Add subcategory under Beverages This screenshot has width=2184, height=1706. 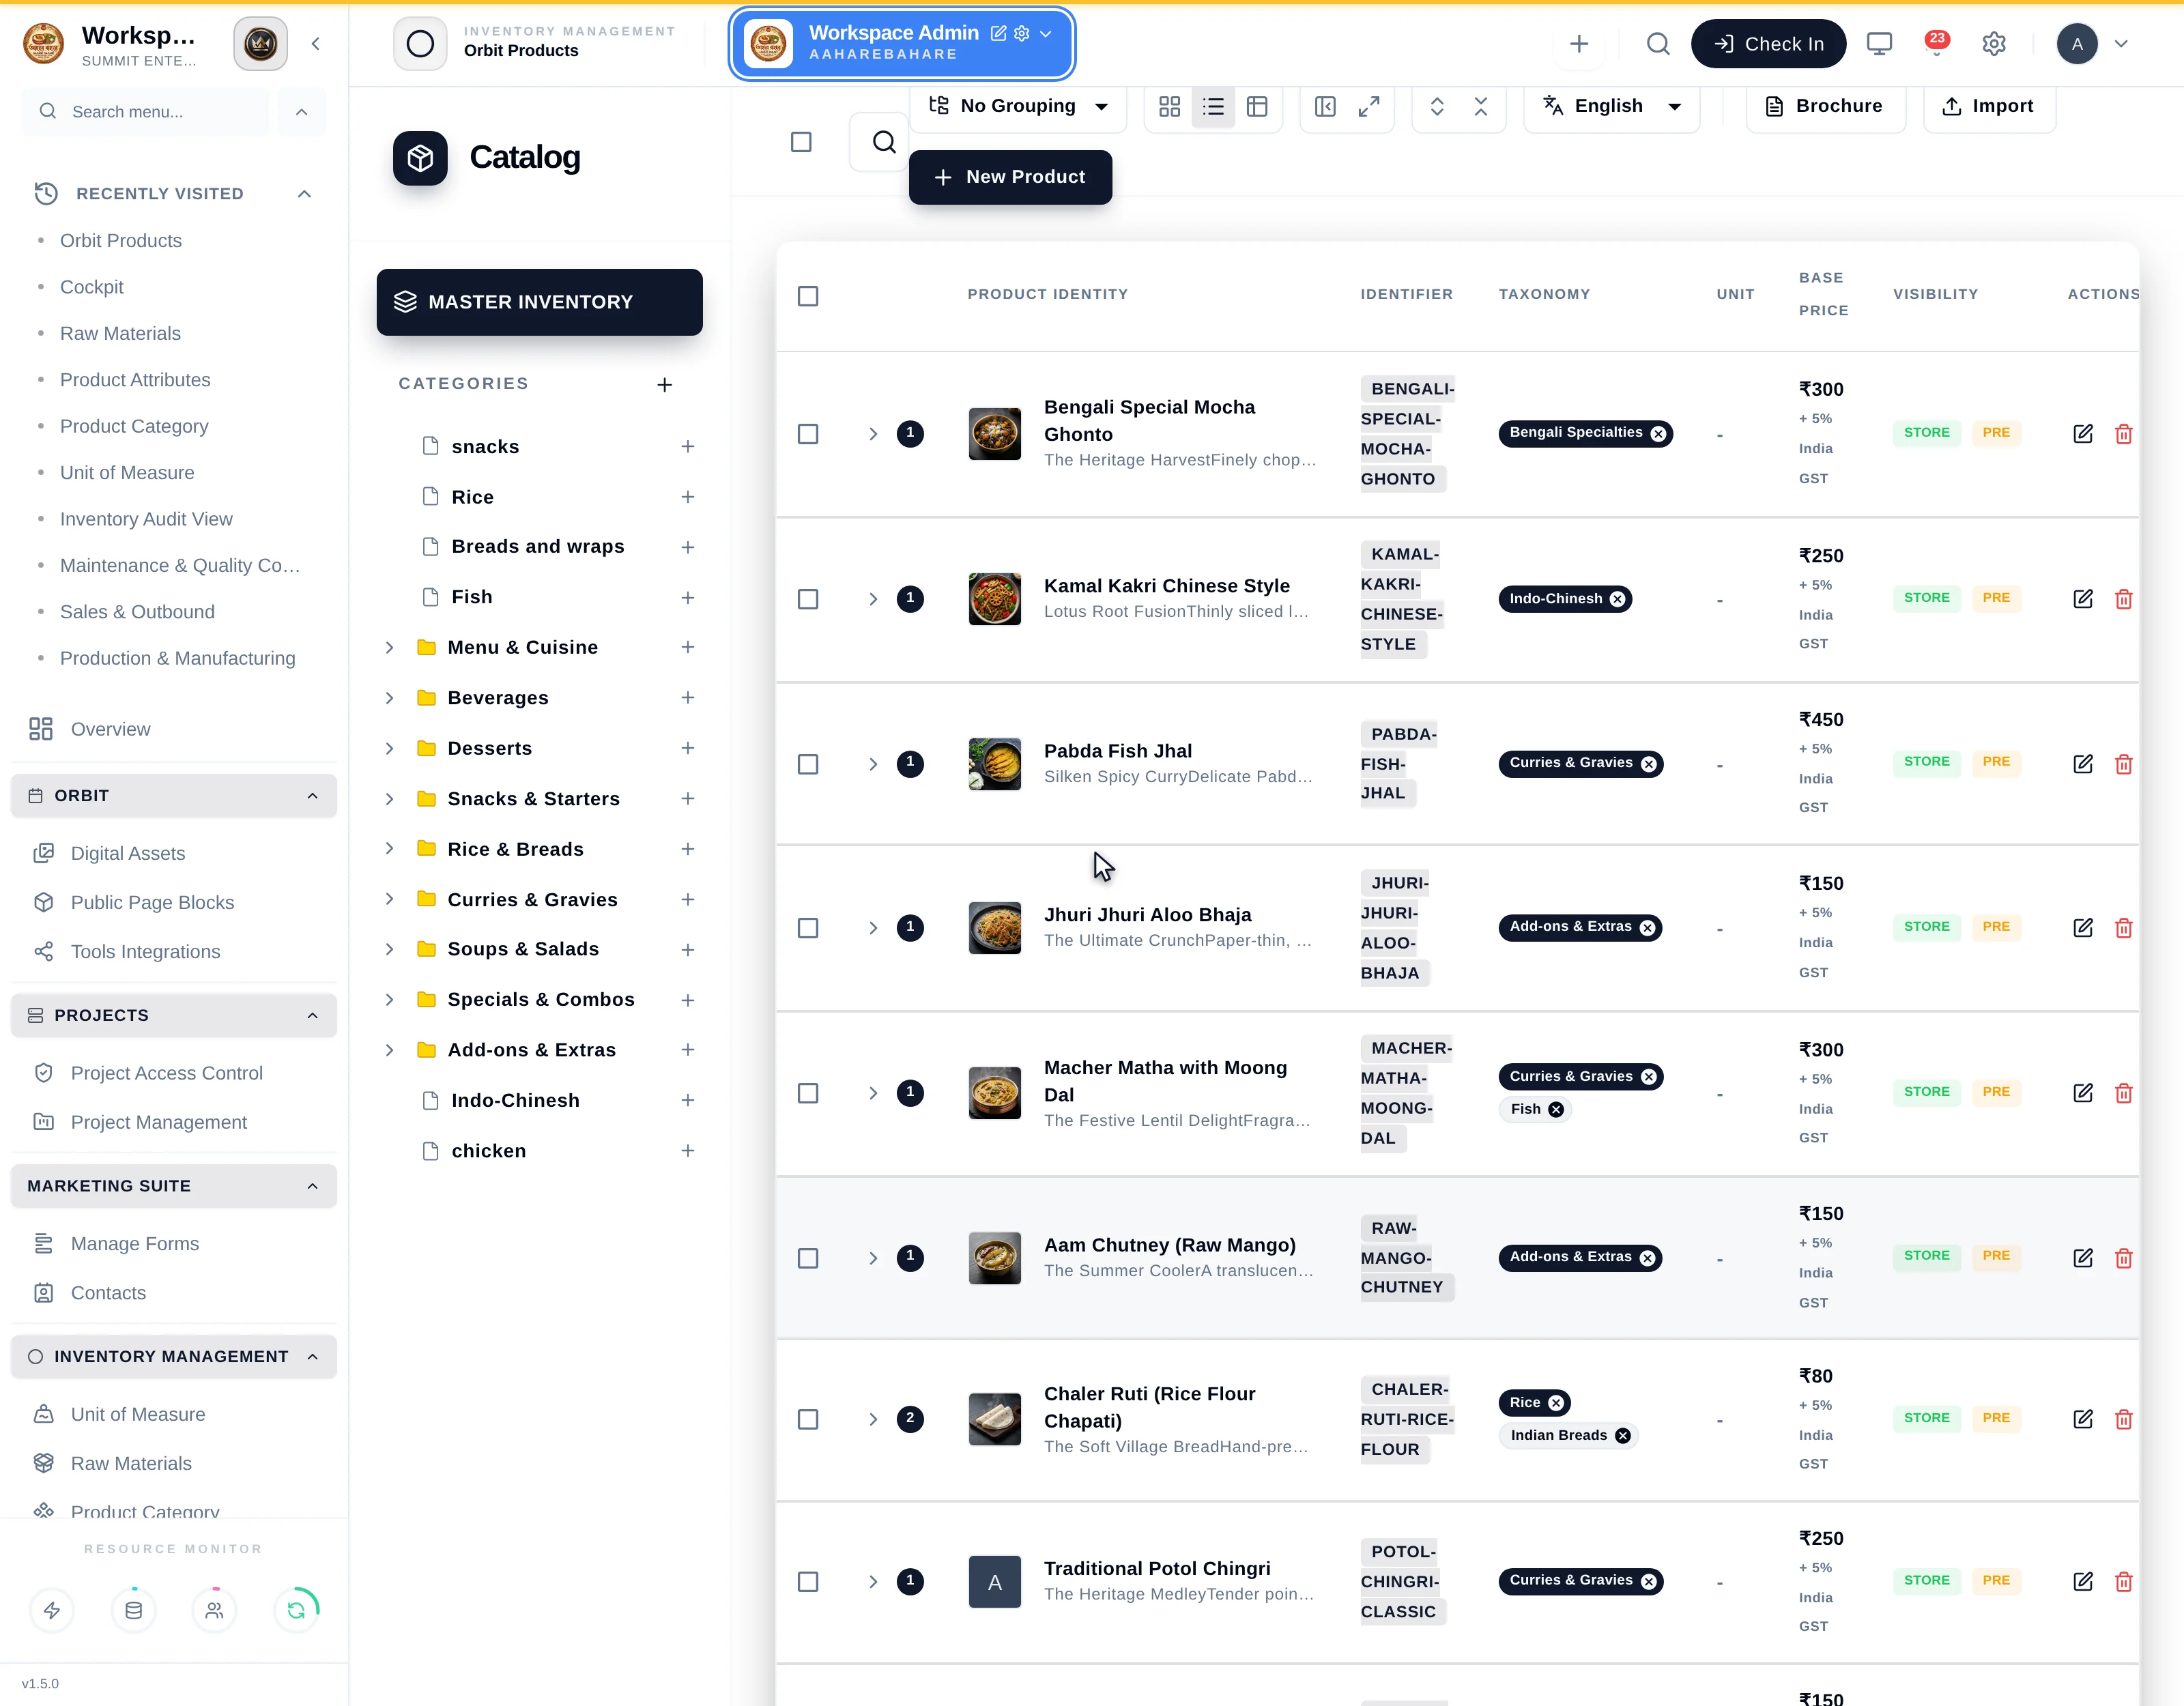[x=688, y=698]
